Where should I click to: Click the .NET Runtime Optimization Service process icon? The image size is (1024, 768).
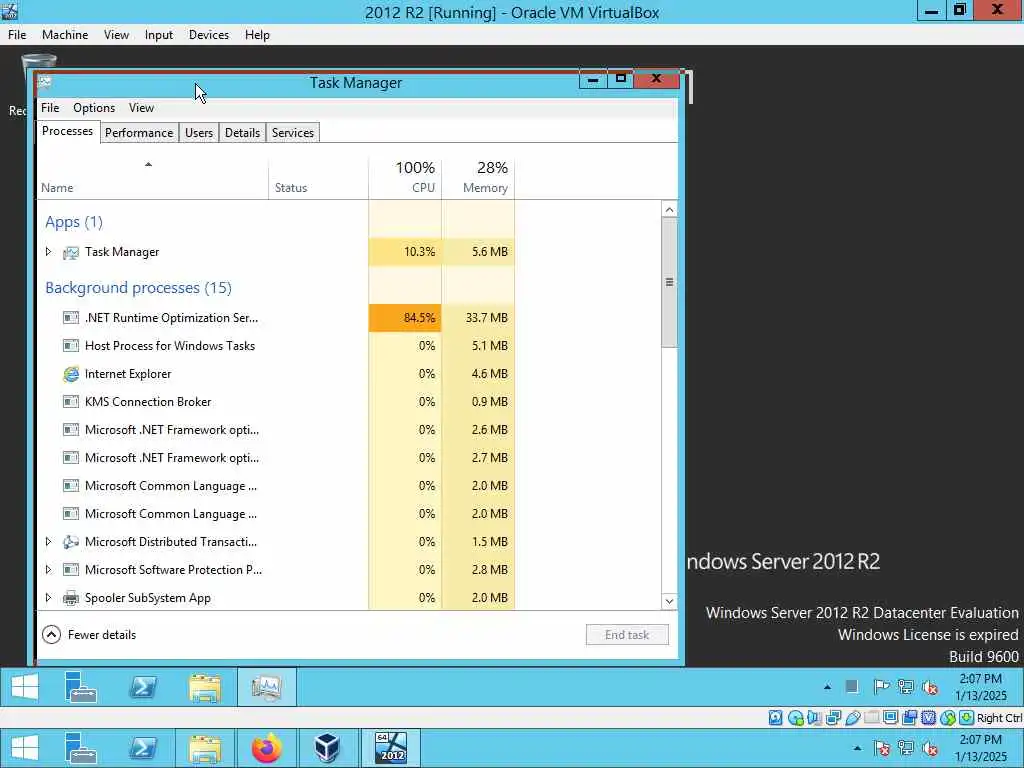[x=71, y=318]
